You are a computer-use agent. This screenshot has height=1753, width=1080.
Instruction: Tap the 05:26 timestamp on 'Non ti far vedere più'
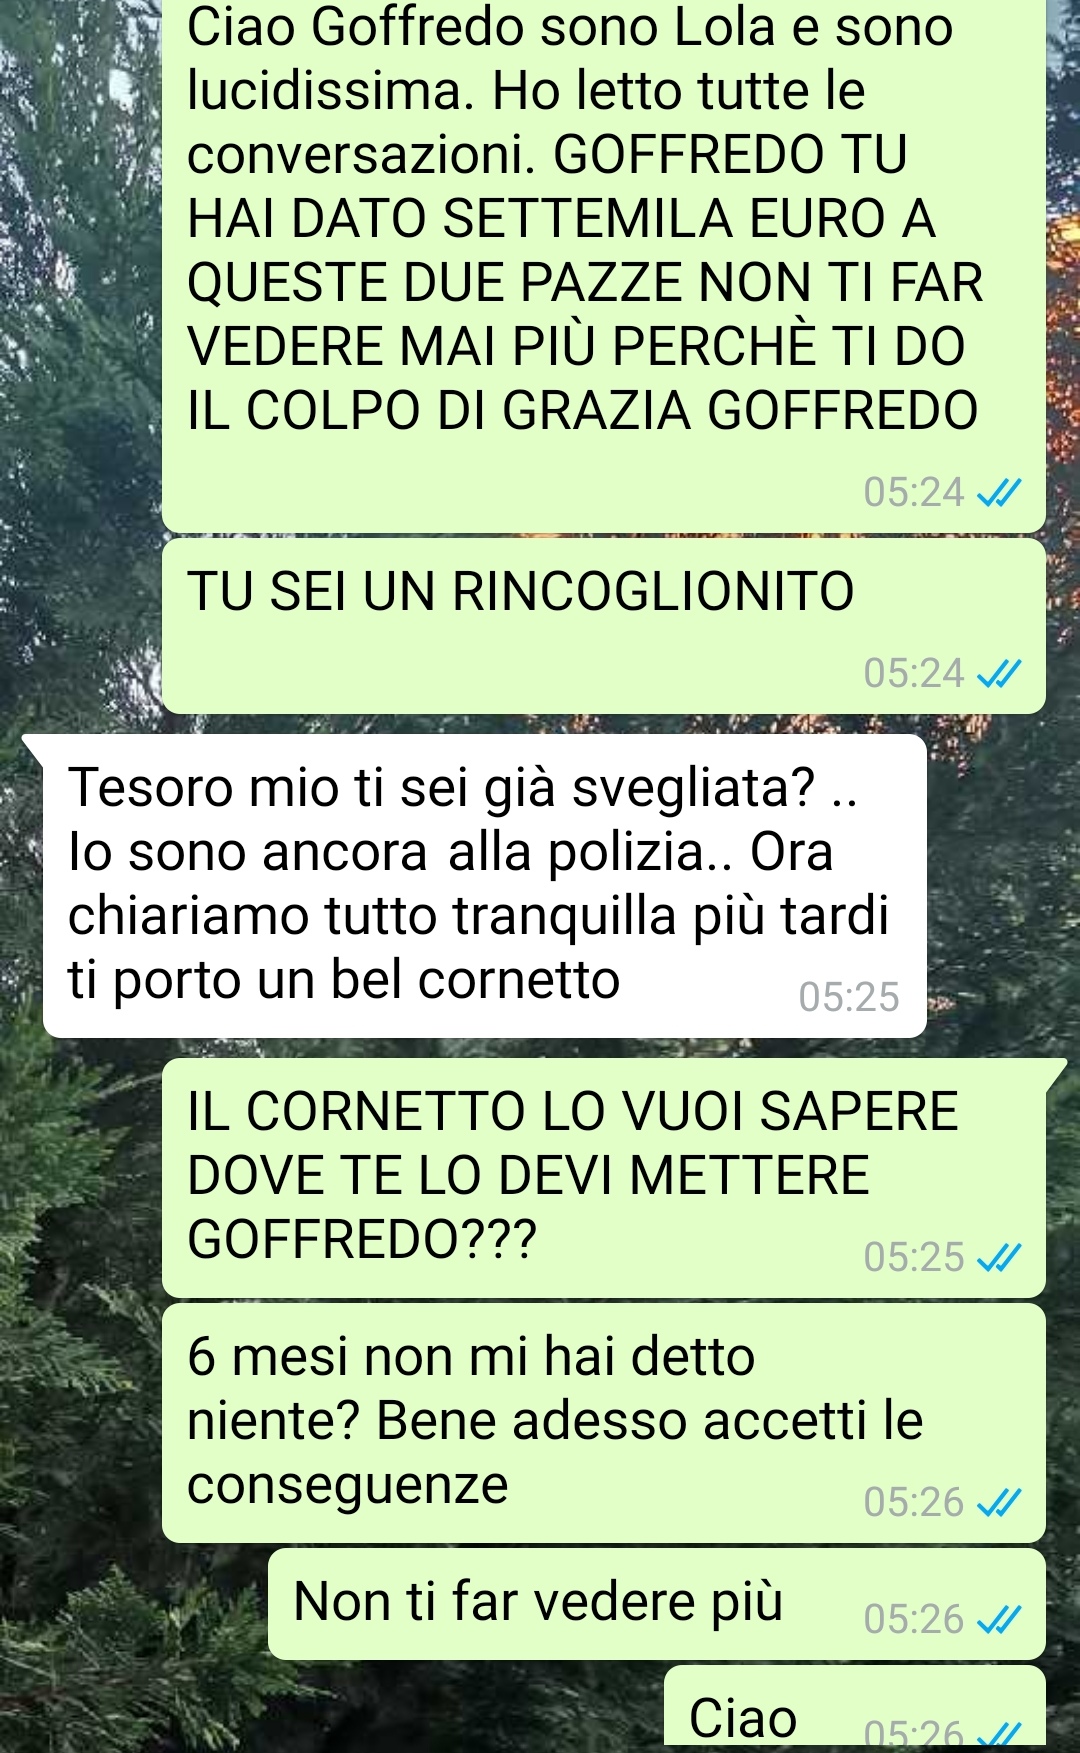(914, 1620)
